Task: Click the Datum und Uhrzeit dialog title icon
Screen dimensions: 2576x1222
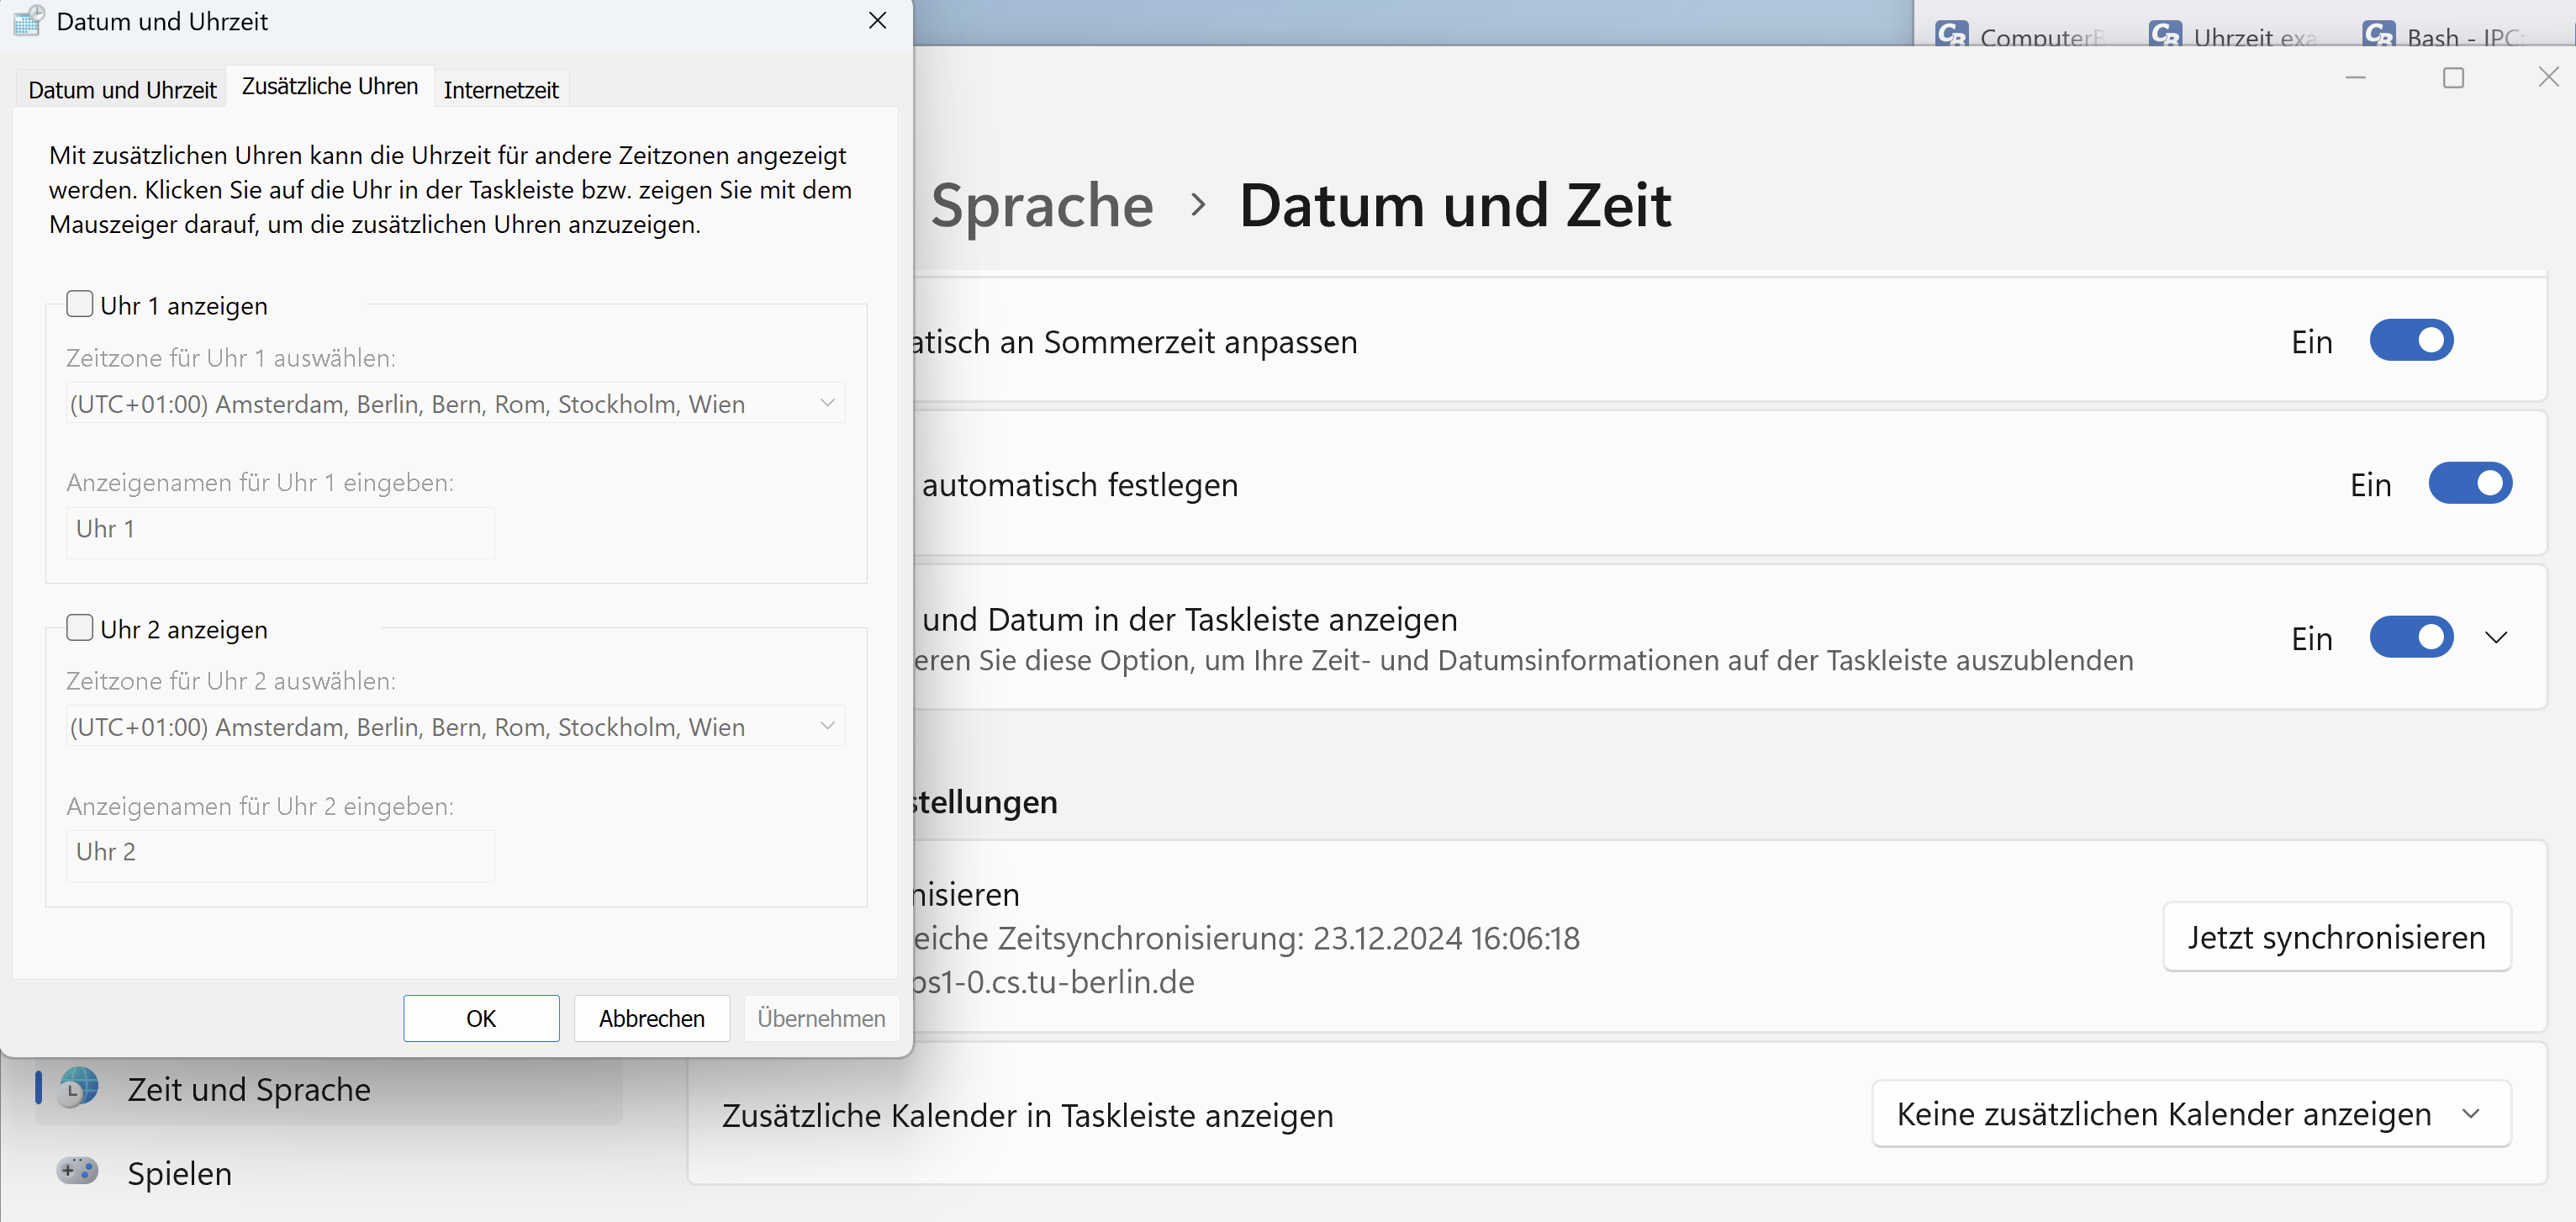Action: click(28, 21)
